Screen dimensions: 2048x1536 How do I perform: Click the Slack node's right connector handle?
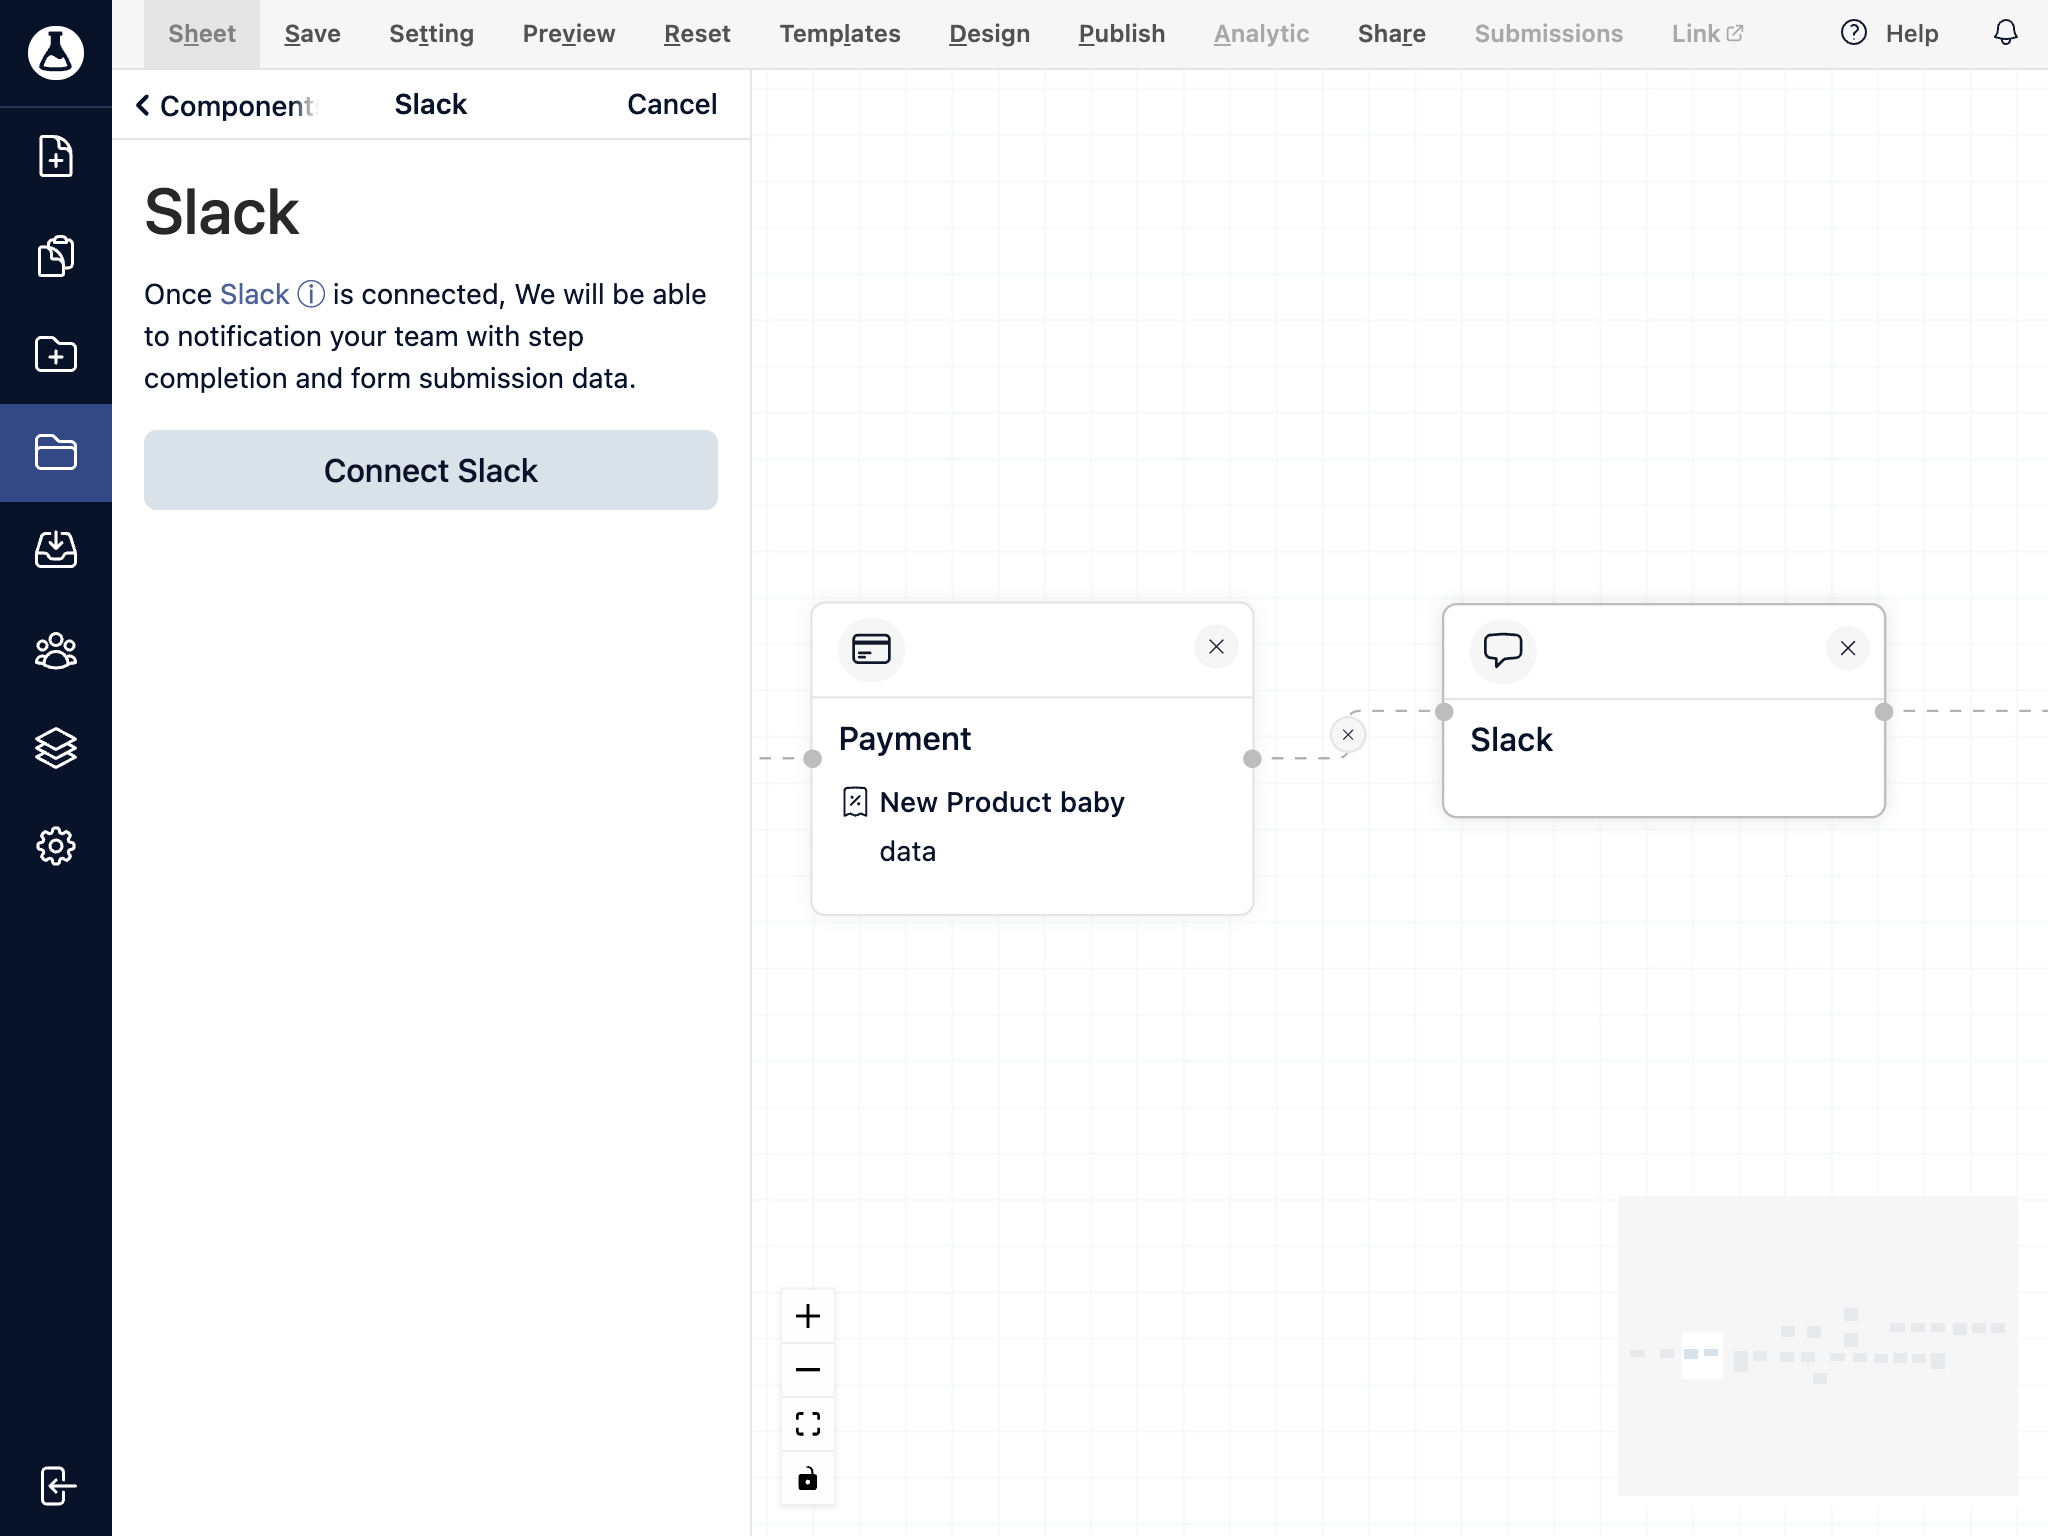coord(1884,712)
